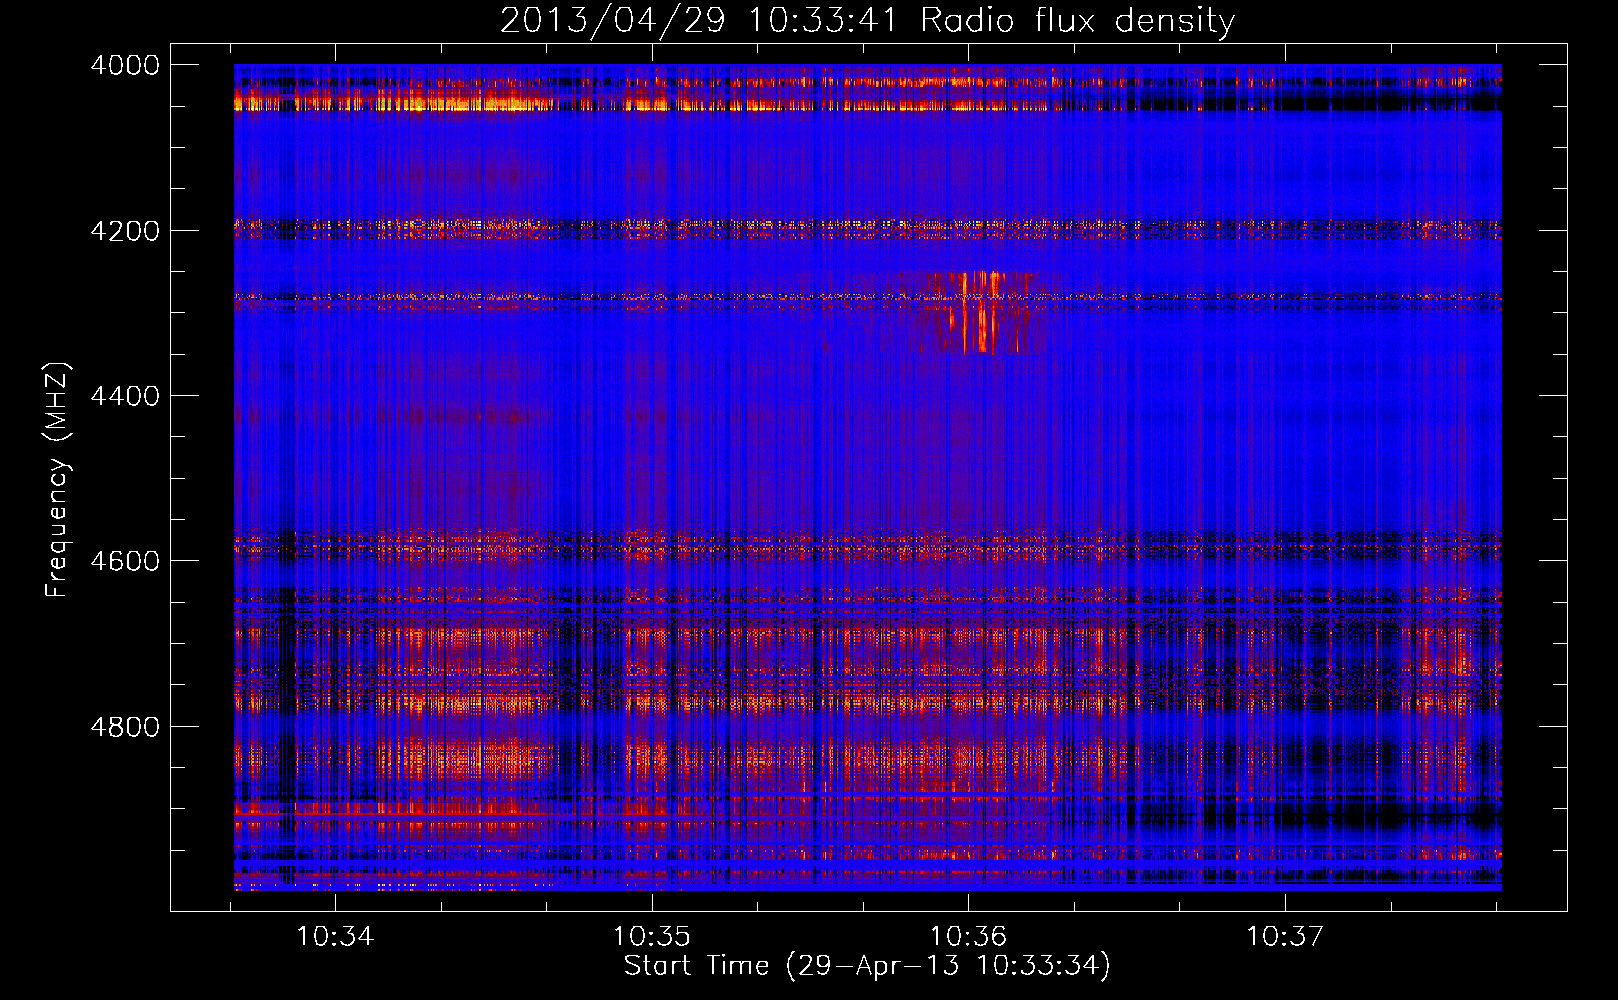Click the 'Start Time (29-Apr-13 10:33:34)' label
This screenshot has width=1618, height=1000.
(x=867, y=966)
